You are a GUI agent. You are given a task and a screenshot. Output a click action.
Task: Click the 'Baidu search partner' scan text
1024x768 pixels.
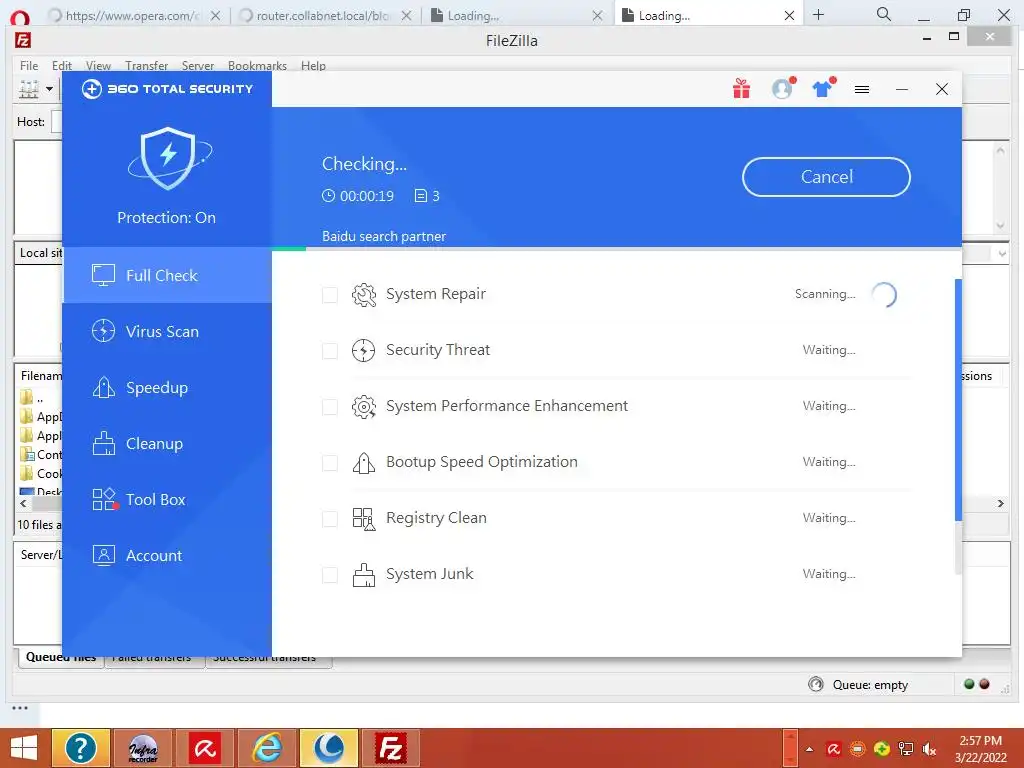[x=384, y=236]
